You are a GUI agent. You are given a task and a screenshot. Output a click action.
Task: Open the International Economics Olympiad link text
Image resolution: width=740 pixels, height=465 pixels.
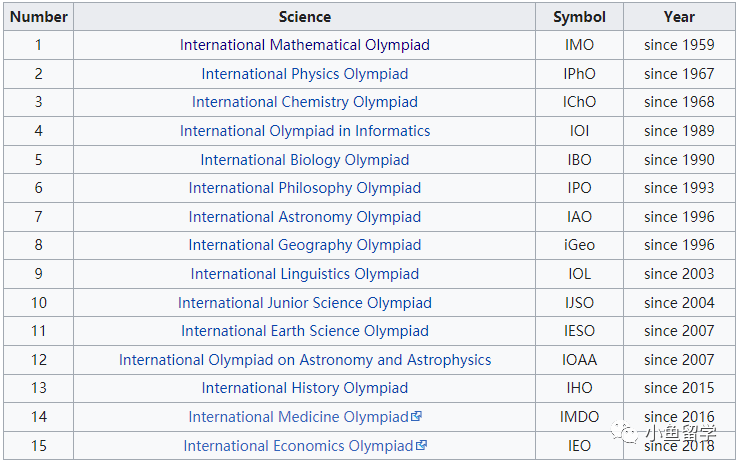pos(298,446)
